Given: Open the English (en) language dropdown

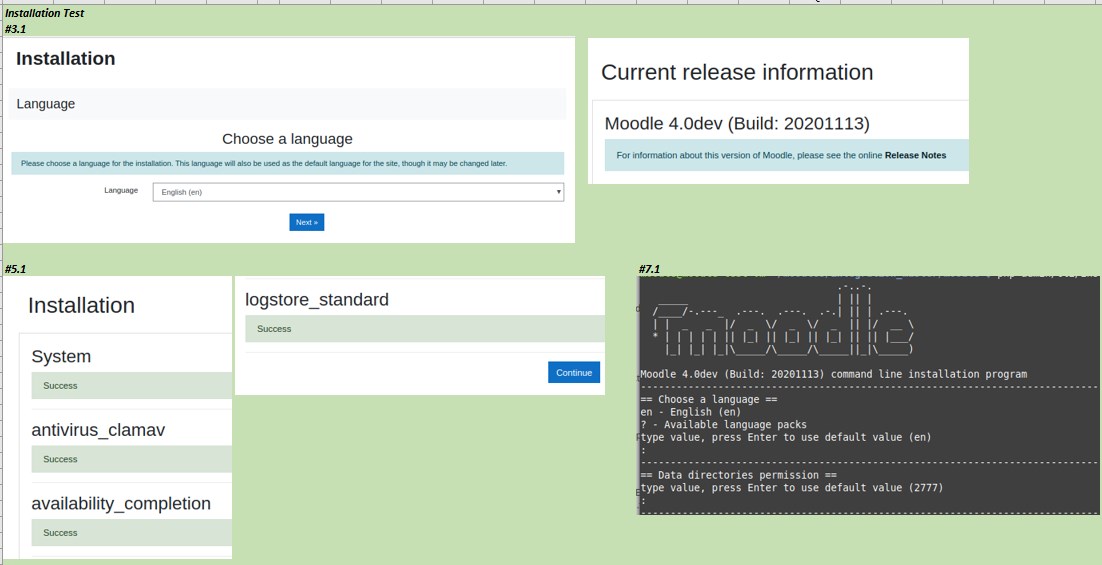Looking at the screenshot, I should coord(358,192).
